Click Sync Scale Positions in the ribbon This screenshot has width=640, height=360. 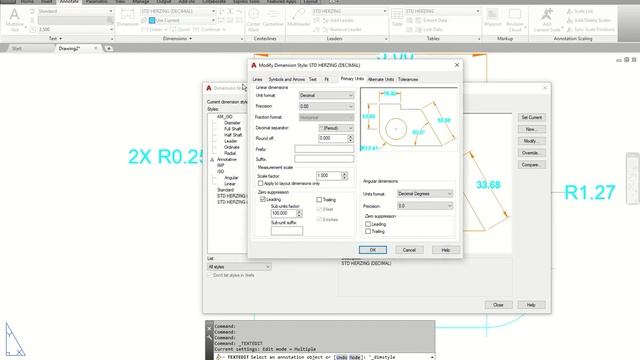coord(591,29)
